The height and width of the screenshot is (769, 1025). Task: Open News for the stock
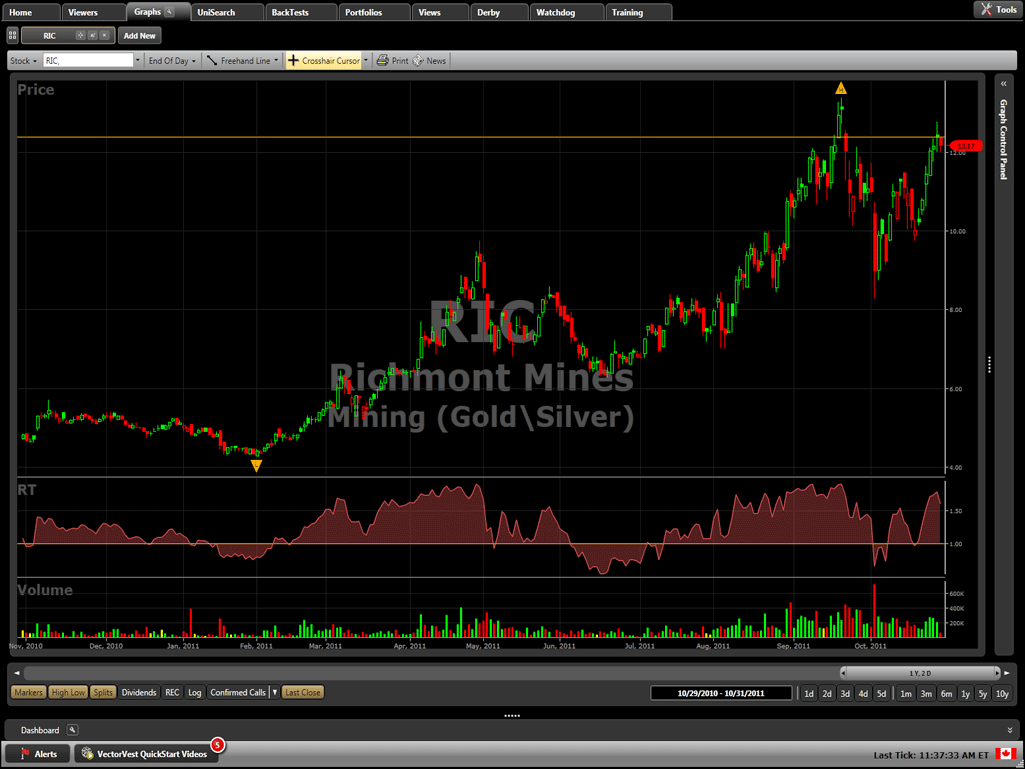coord(430,61)
